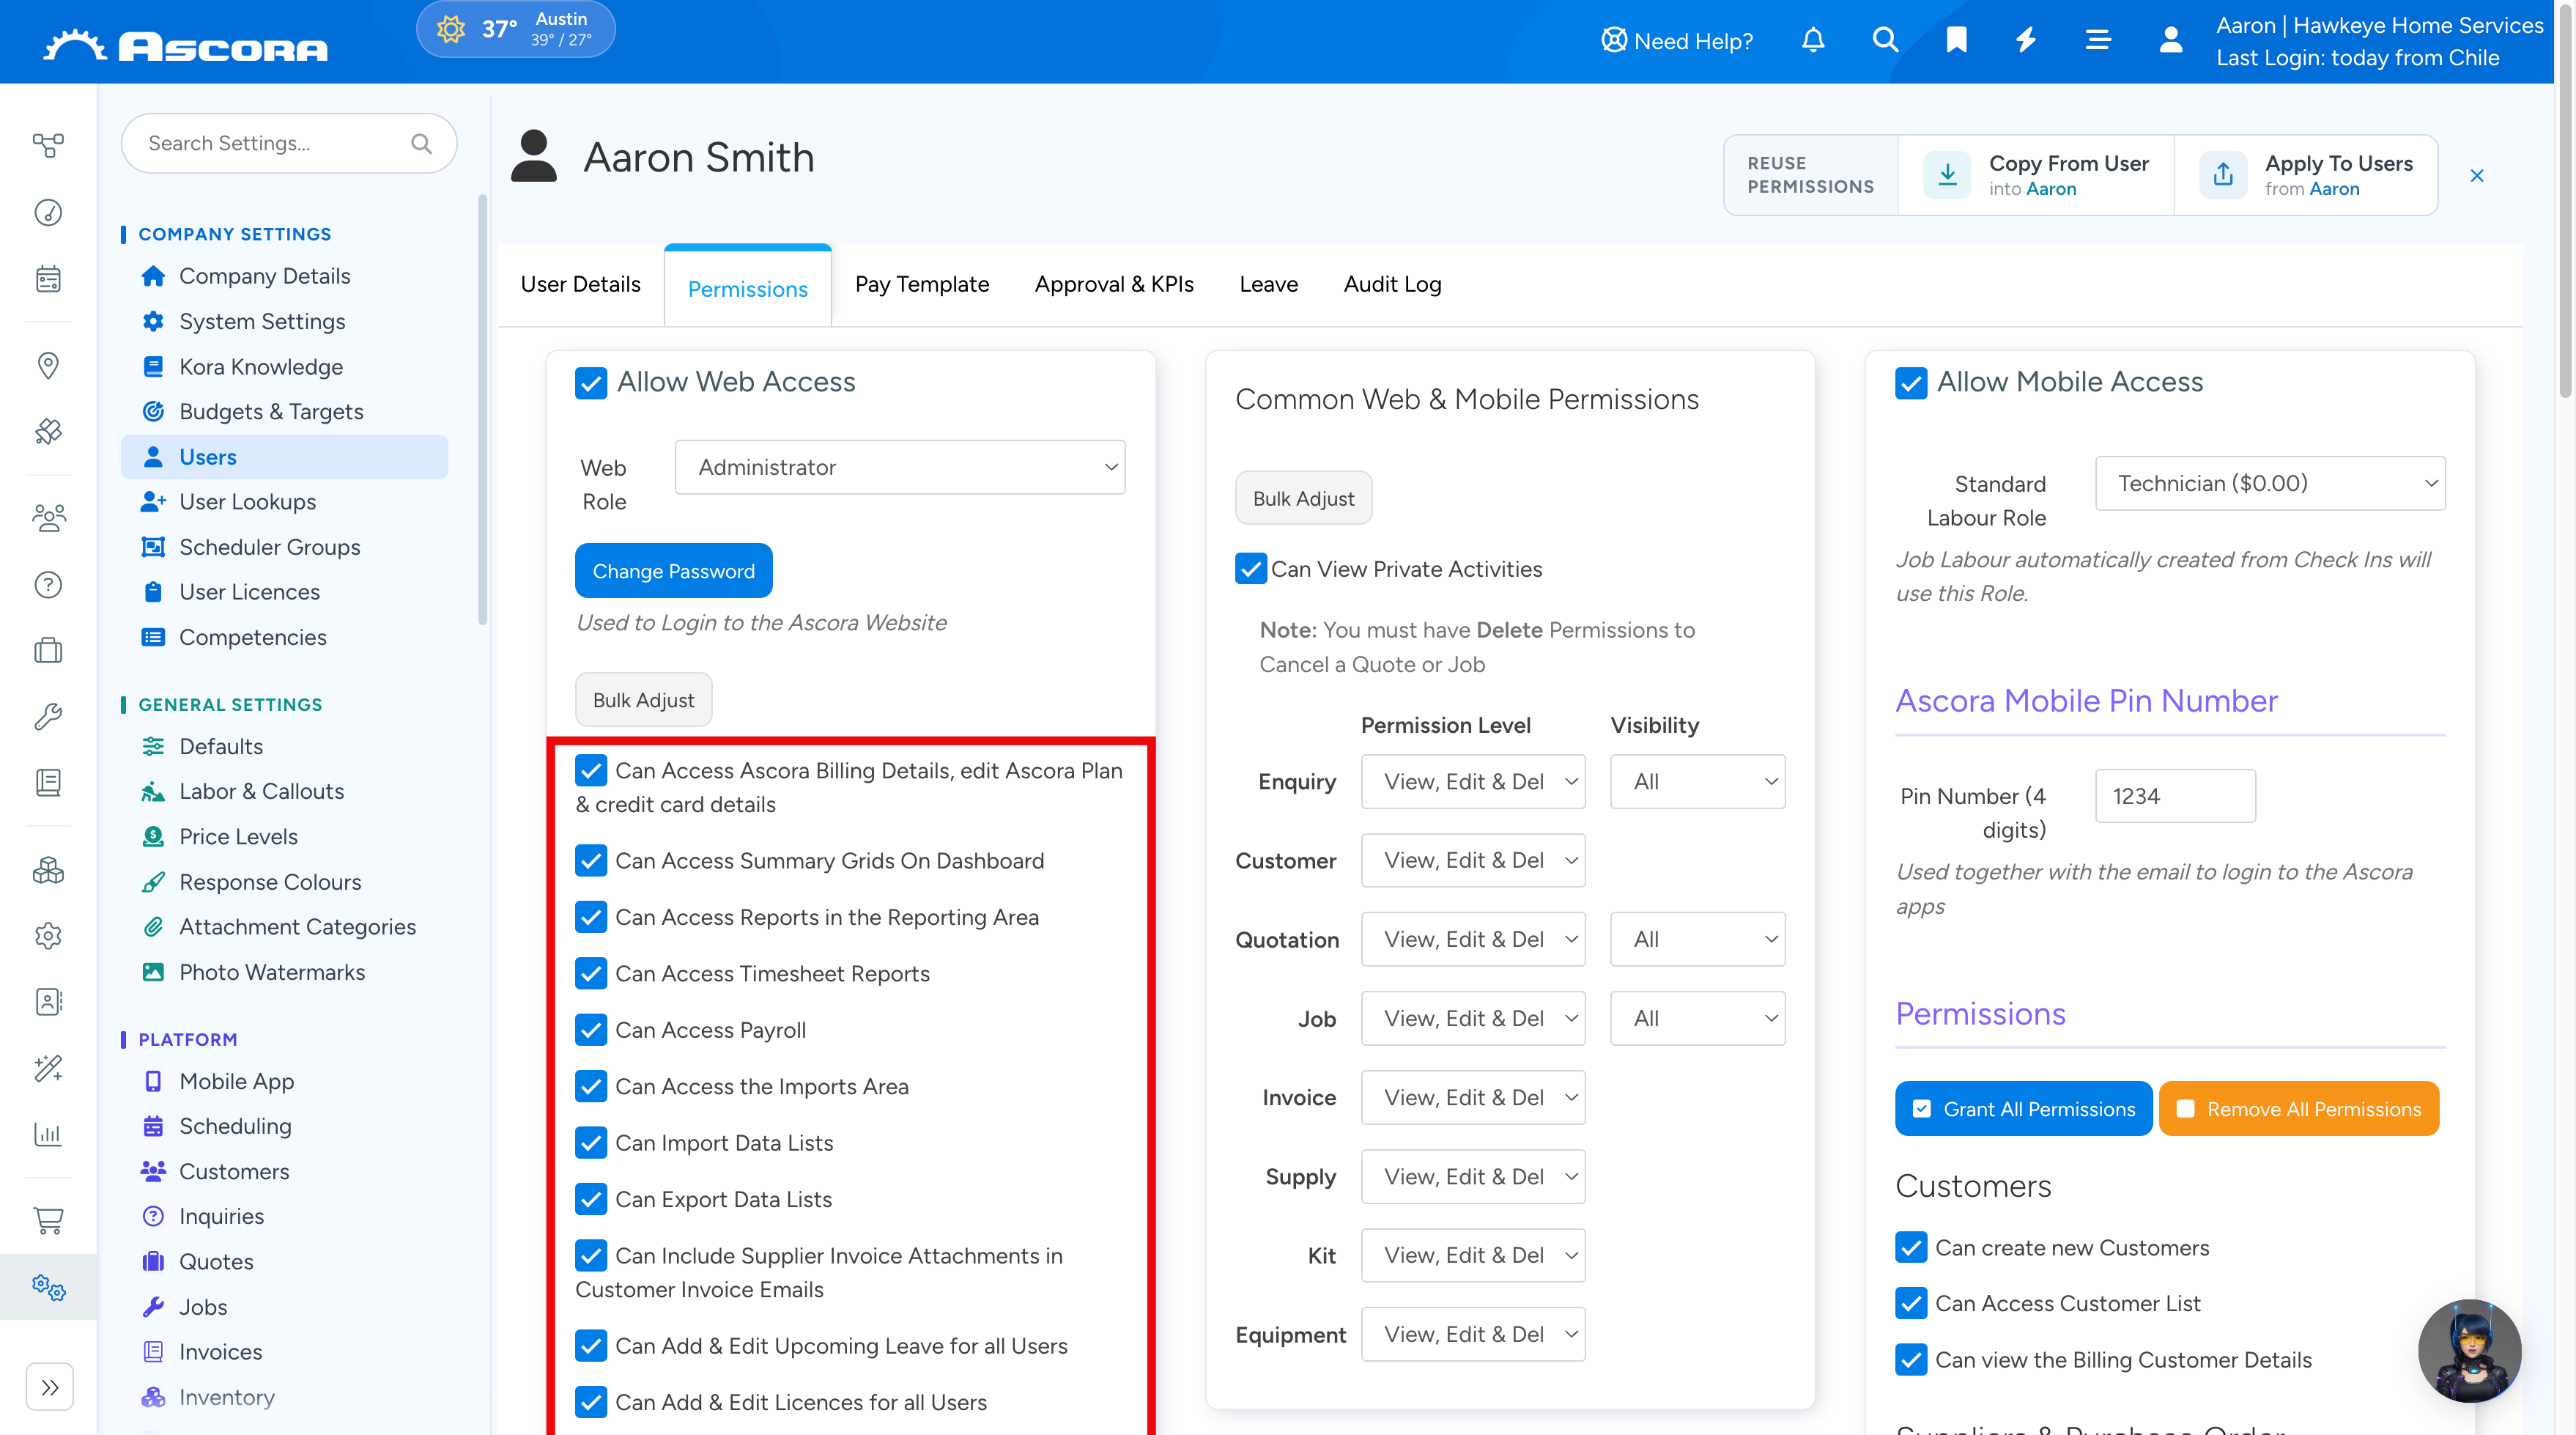Click Grant All Permissions

point(2023,1109)
